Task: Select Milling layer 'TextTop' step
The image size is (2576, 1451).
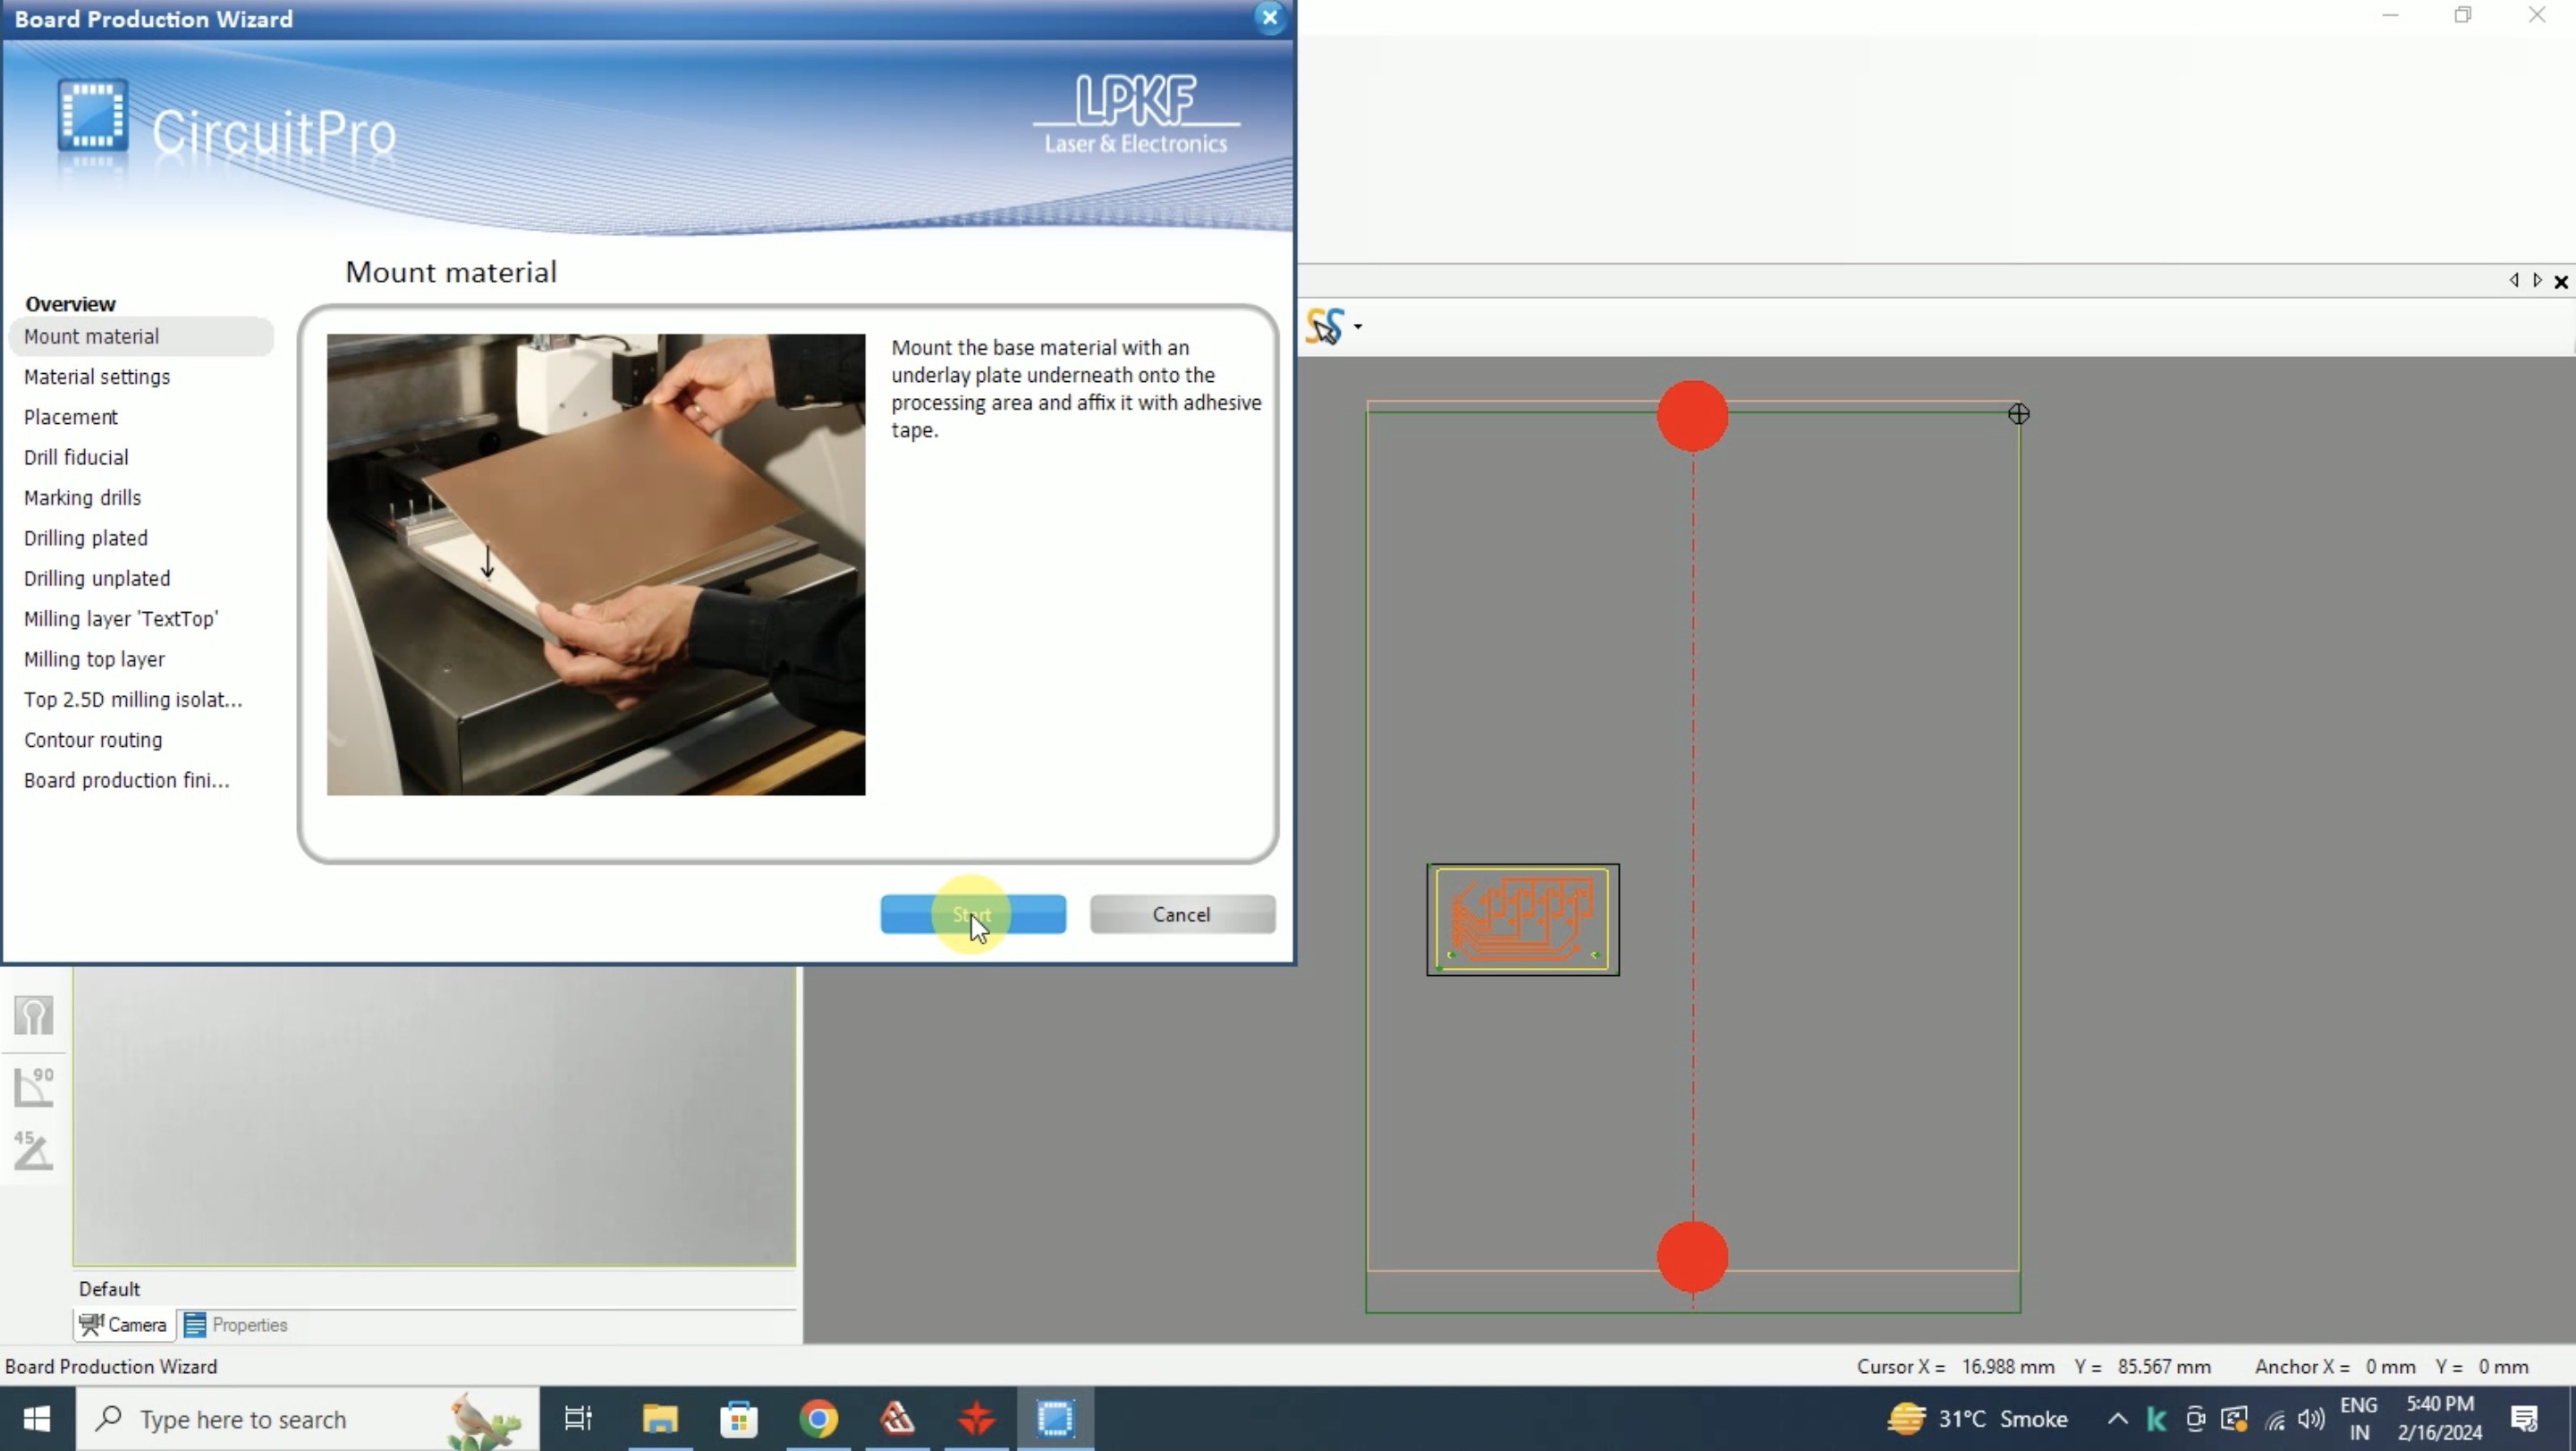Action: point(121,619)
